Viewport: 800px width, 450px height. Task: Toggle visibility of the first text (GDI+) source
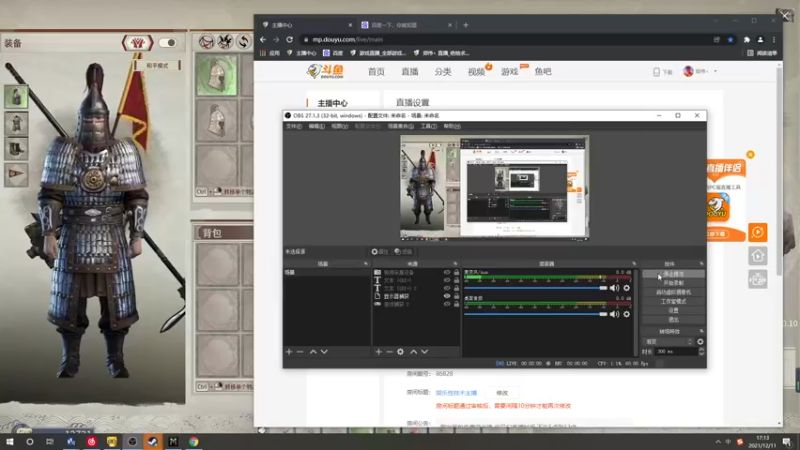click(447, 280)
